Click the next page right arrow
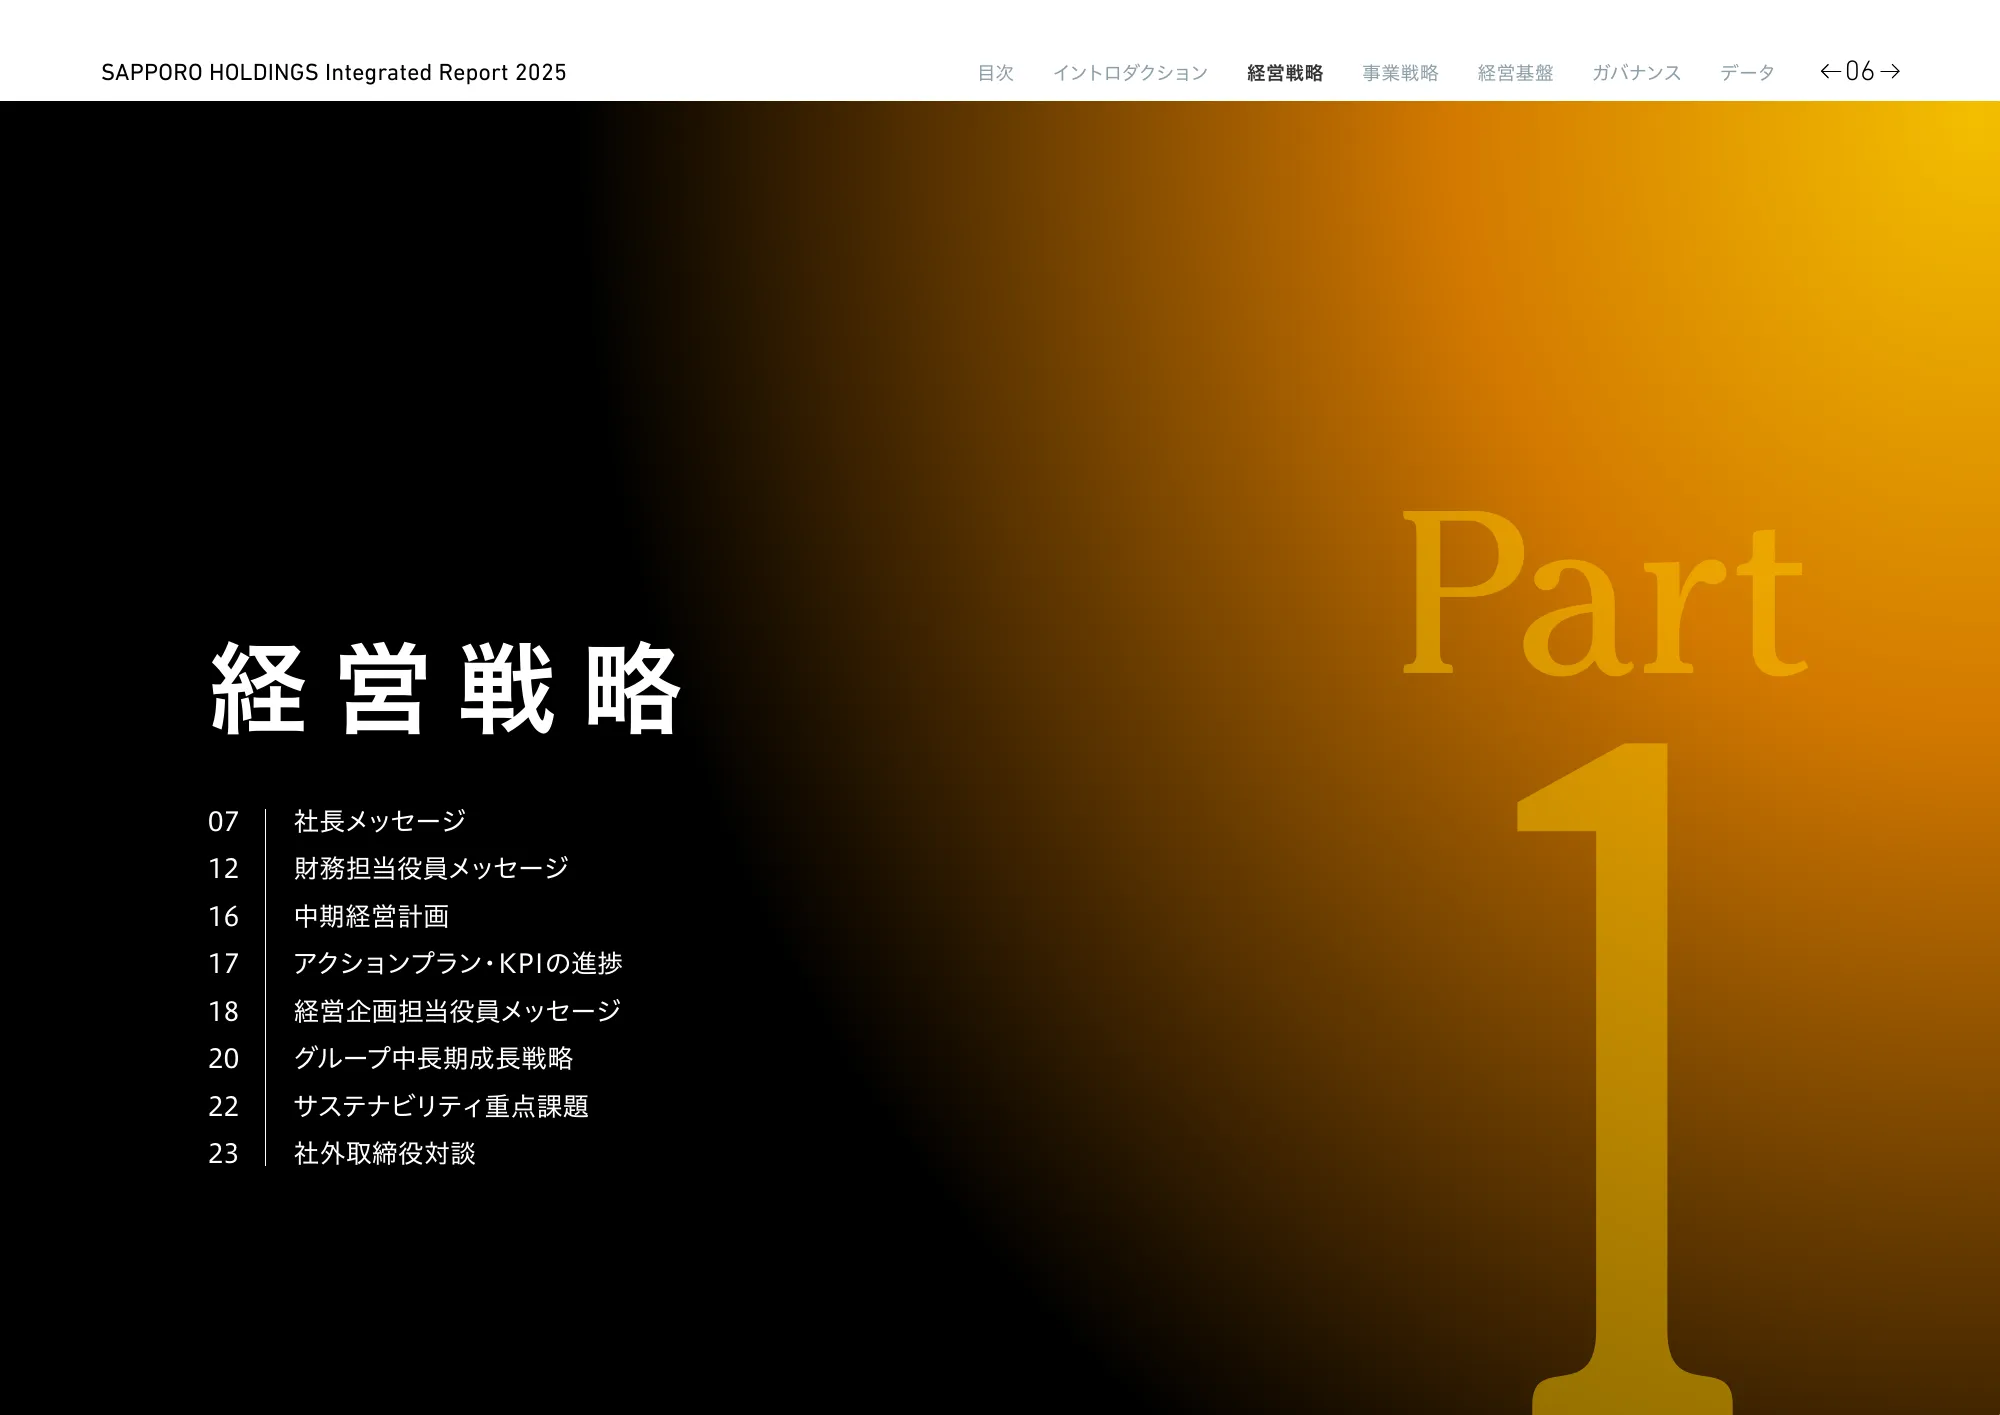This screenshot has height=1415, width=2000. 1890,71
